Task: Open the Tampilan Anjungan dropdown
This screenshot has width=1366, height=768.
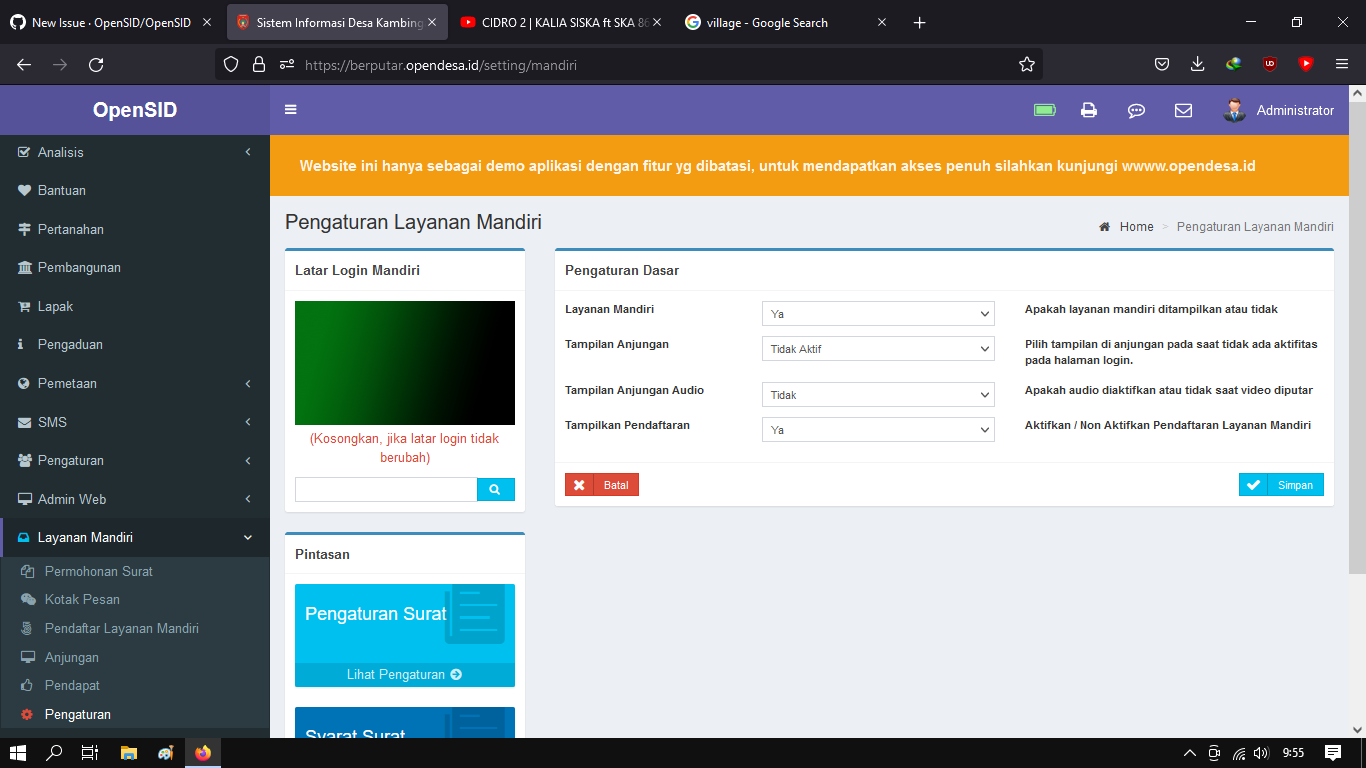Action: pos(877,348)
